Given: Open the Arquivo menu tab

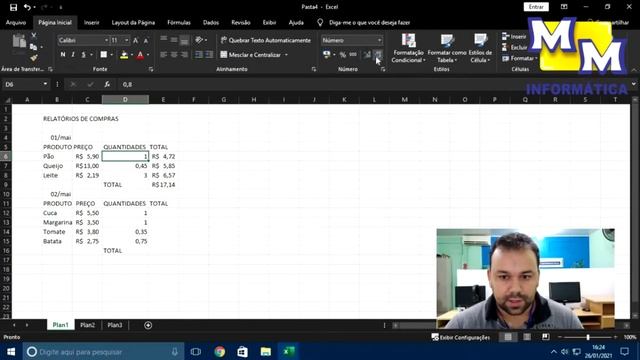Looking at the screenshot, I should click(x=16, y=22).
